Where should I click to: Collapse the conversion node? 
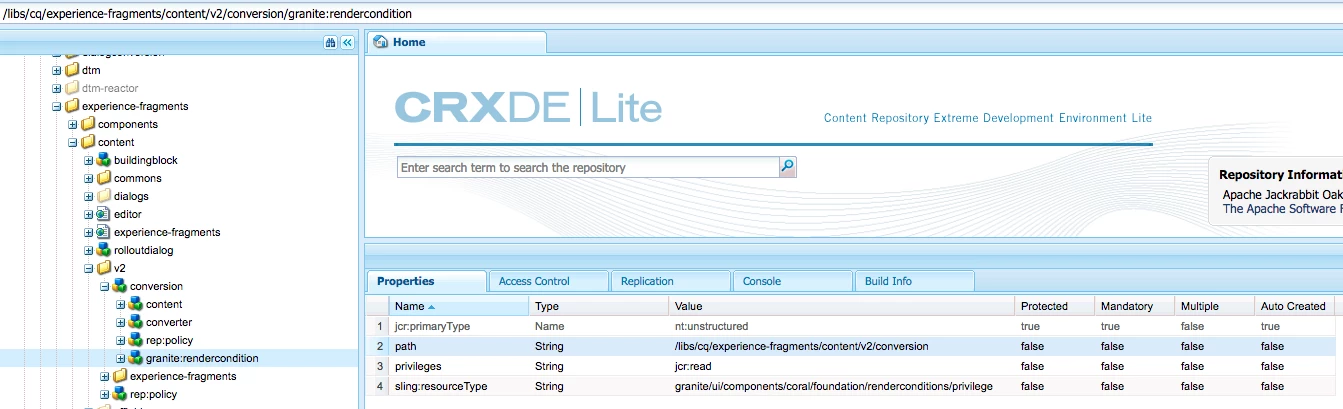105,286
